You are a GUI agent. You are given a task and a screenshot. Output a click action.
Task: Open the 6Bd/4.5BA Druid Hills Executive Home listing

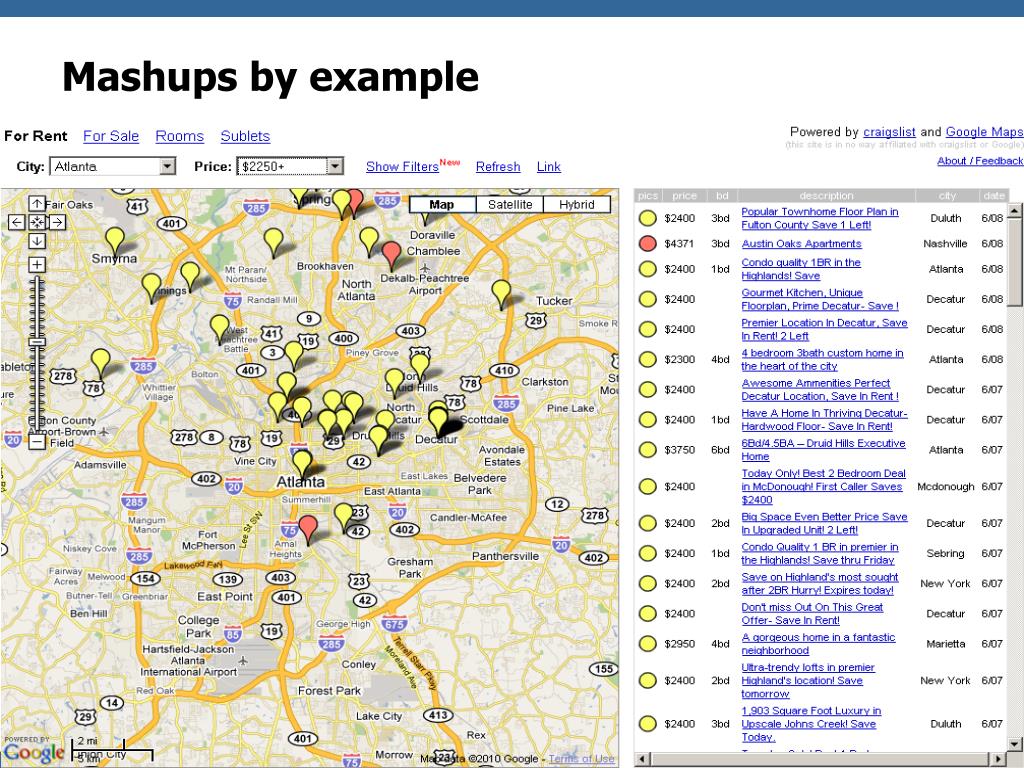(x=823, y=450)
